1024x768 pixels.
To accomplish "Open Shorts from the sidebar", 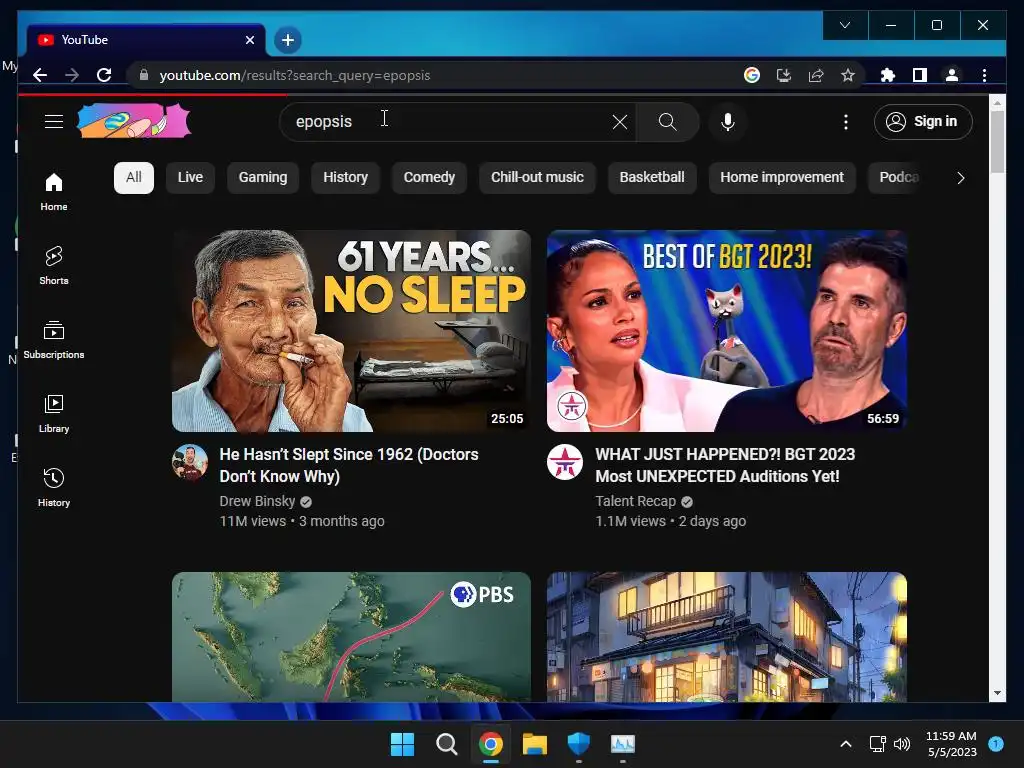I will click(x=54, y=266).
